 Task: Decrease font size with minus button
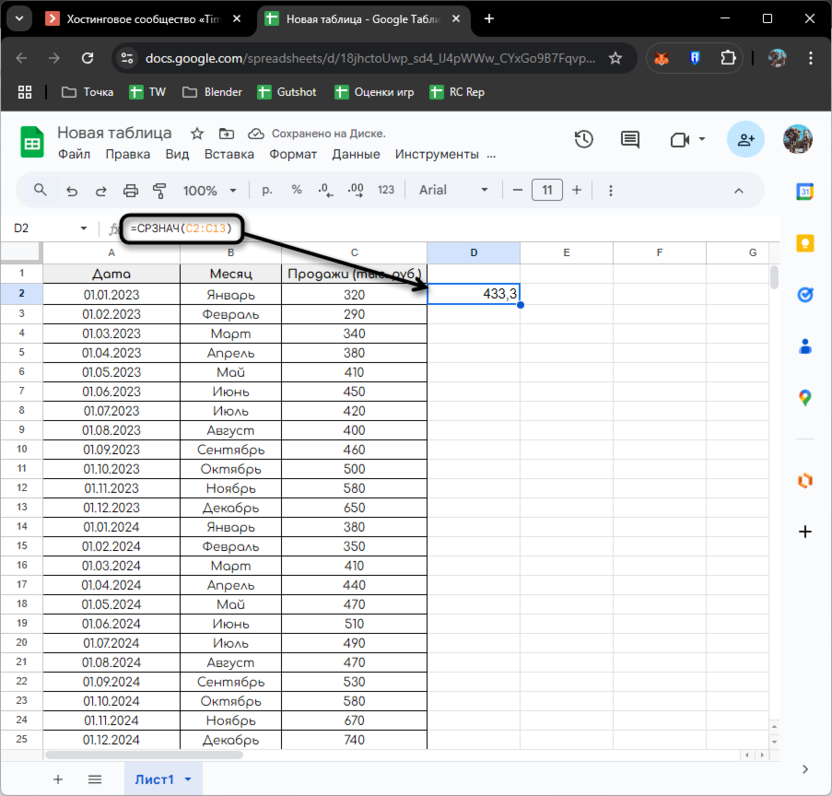coord(517,190)
